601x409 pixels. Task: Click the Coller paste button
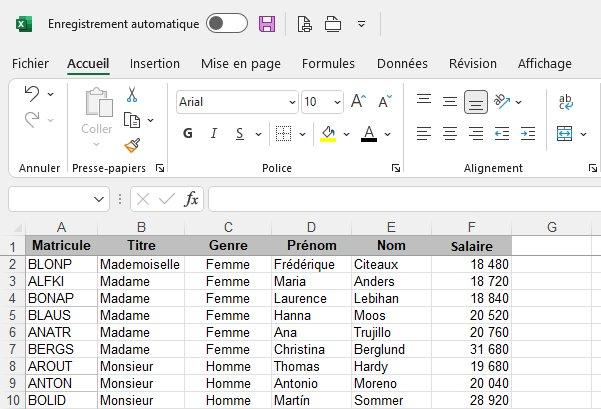[97, 116]
